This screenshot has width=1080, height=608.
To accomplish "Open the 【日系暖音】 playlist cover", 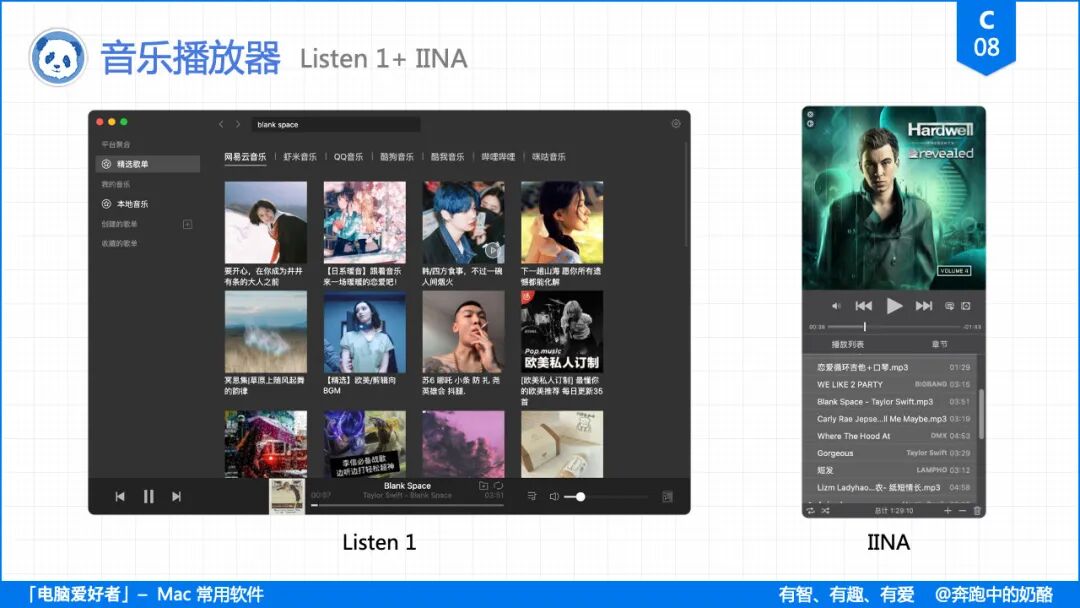I will 364,222.
